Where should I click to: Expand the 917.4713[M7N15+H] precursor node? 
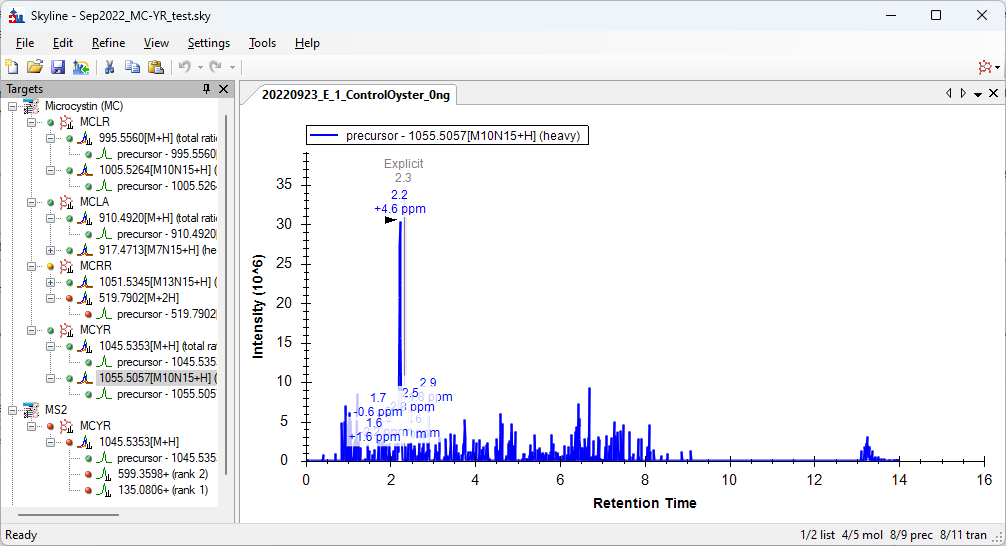[51, 250]
